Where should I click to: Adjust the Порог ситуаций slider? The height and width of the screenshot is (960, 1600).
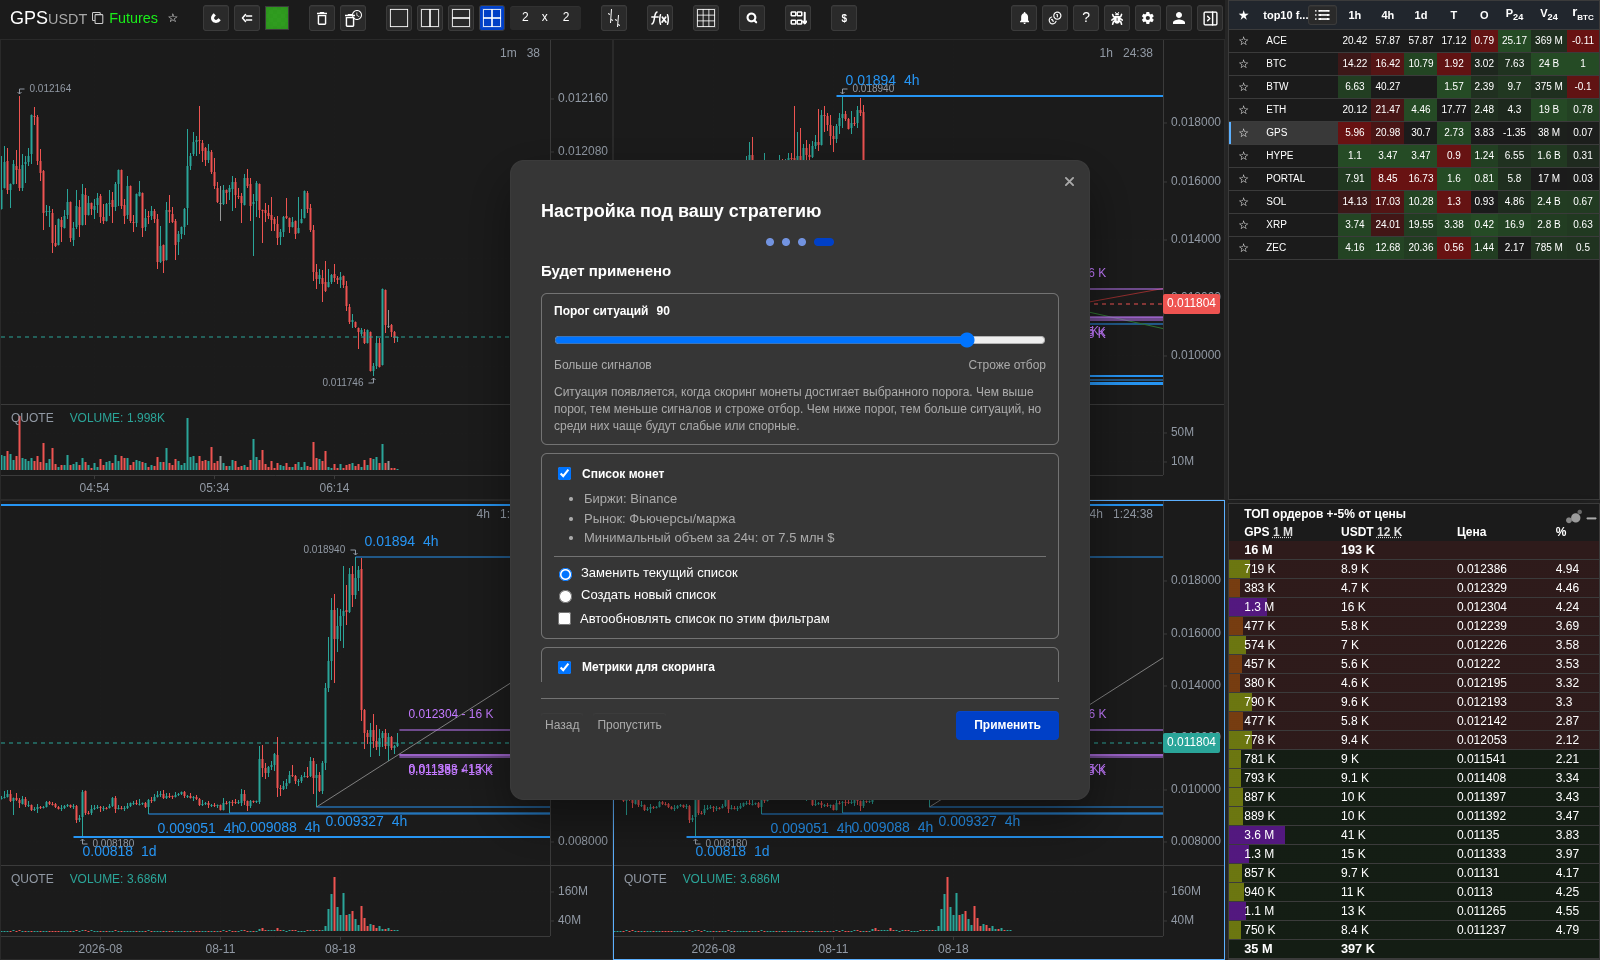(799, 340)
